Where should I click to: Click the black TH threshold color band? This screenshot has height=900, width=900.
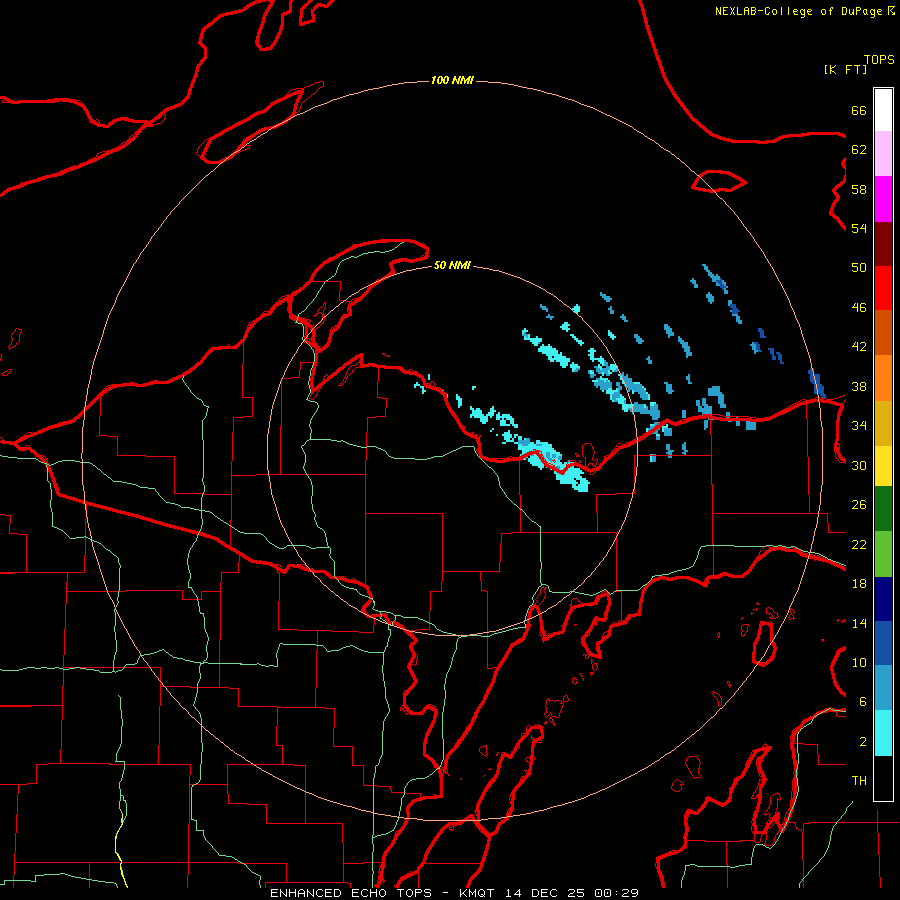click(x=883, y=778)
